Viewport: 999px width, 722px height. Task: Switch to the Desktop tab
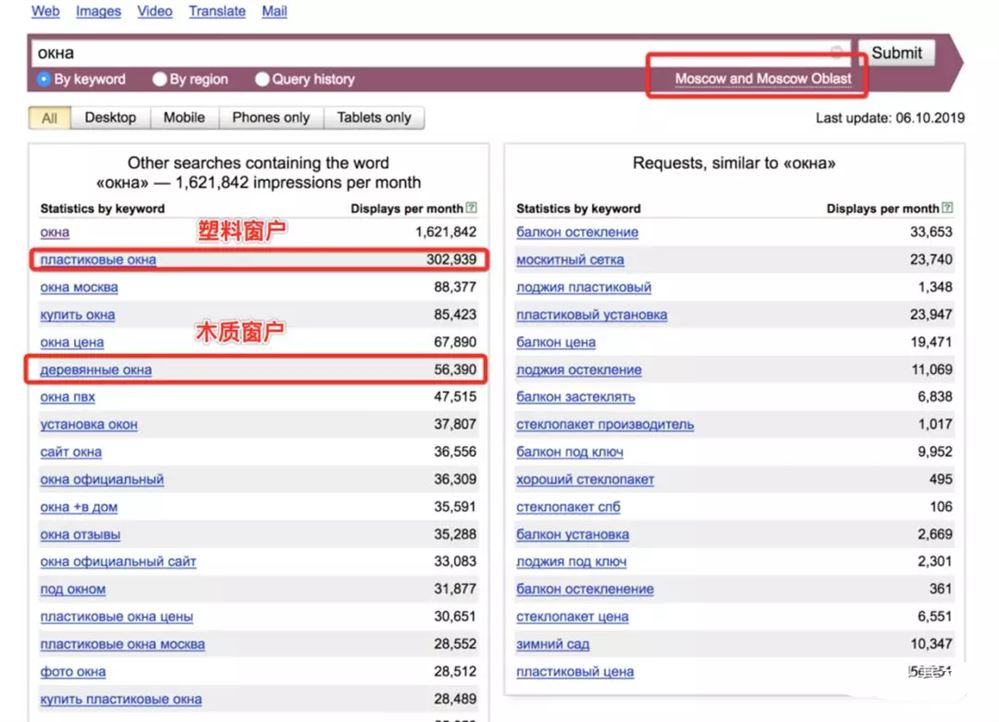point(110,118)
